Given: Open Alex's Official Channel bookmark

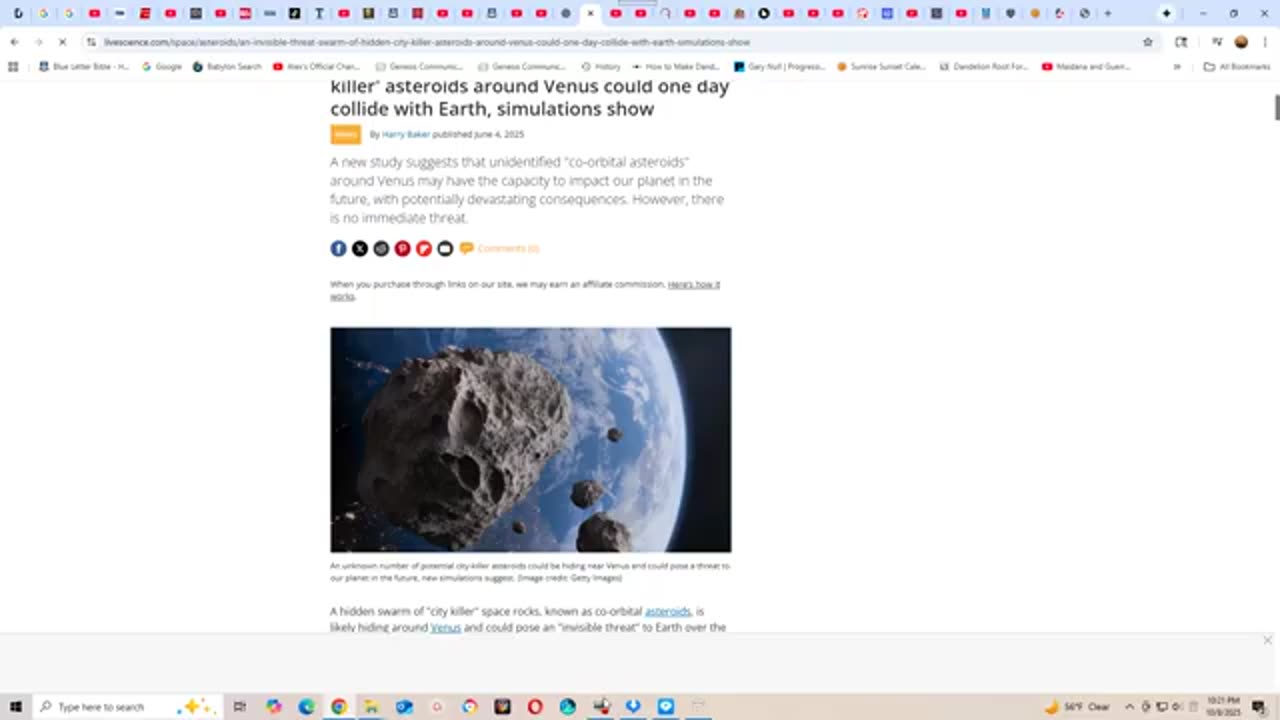Looking at the screenshot, I should 316,67.
